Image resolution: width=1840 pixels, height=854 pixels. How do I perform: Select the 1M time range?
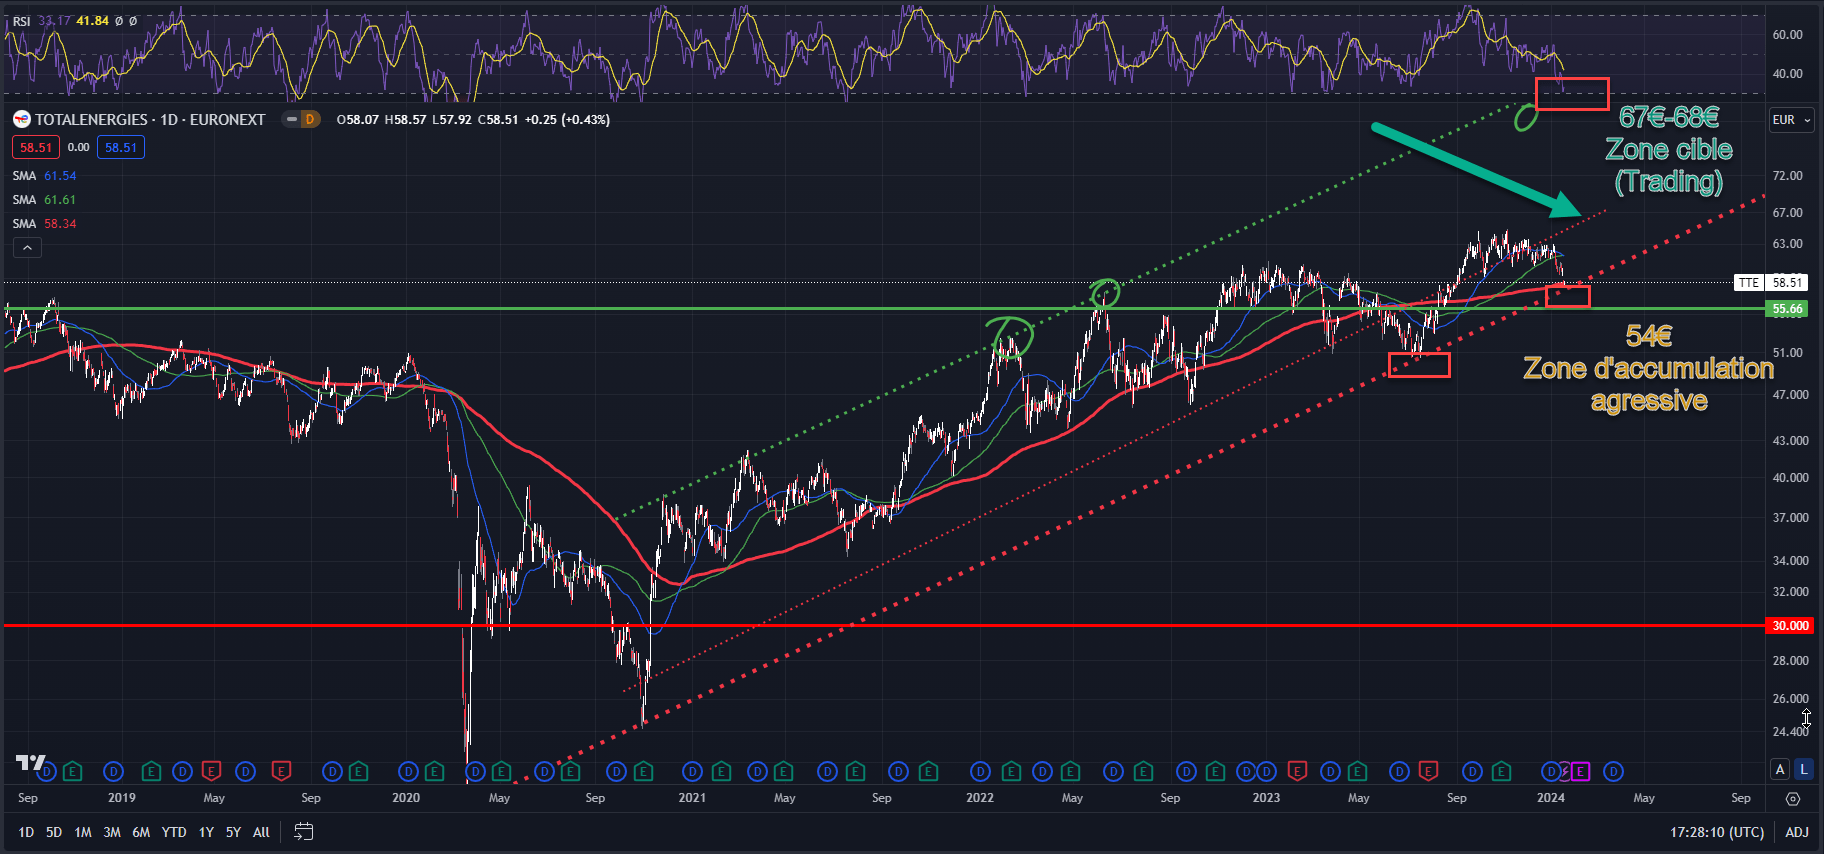coord(83,832)
